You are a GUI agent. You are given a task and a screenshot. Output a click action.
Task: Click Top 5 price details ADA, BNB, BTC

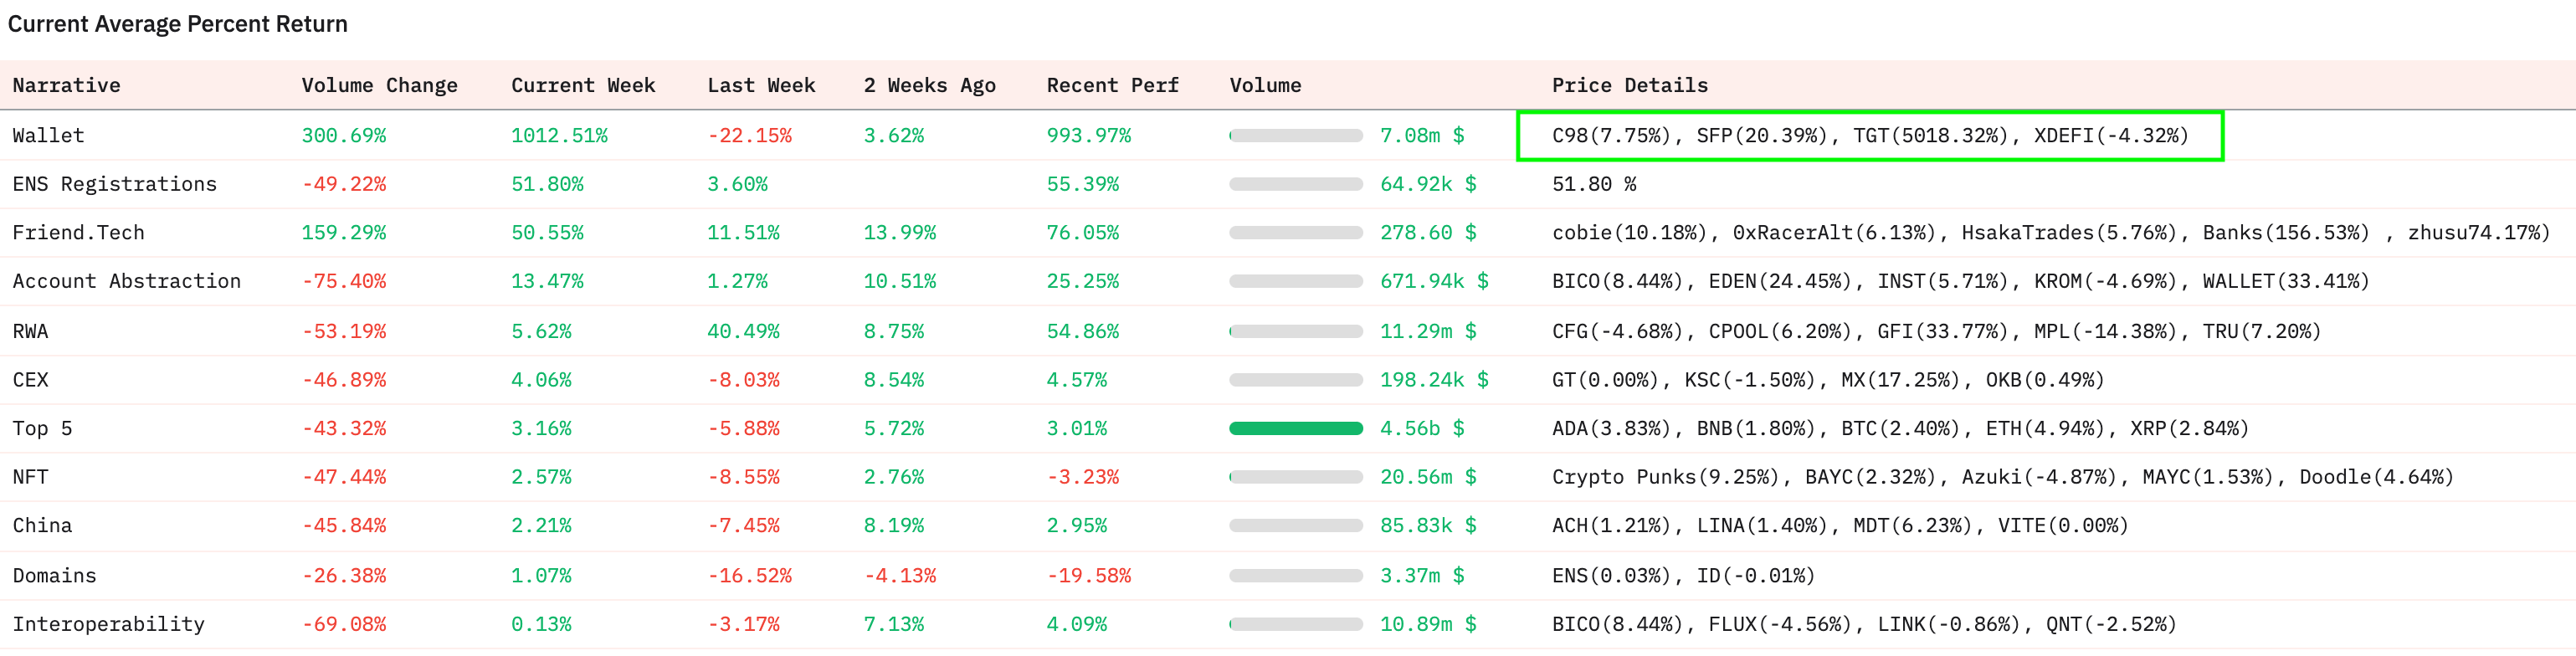pos(1900,429)
